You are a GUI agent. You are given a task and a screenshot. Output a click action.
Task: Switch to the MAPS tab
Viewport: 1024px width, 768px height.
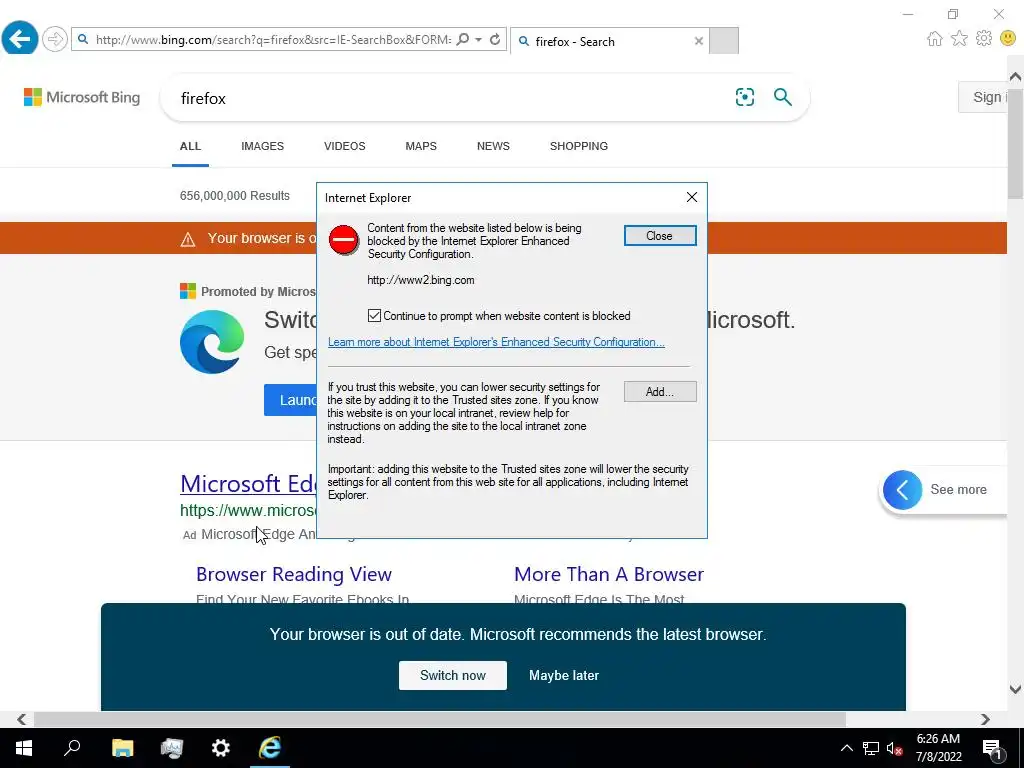pyautogui.click(x=421, y=146)
